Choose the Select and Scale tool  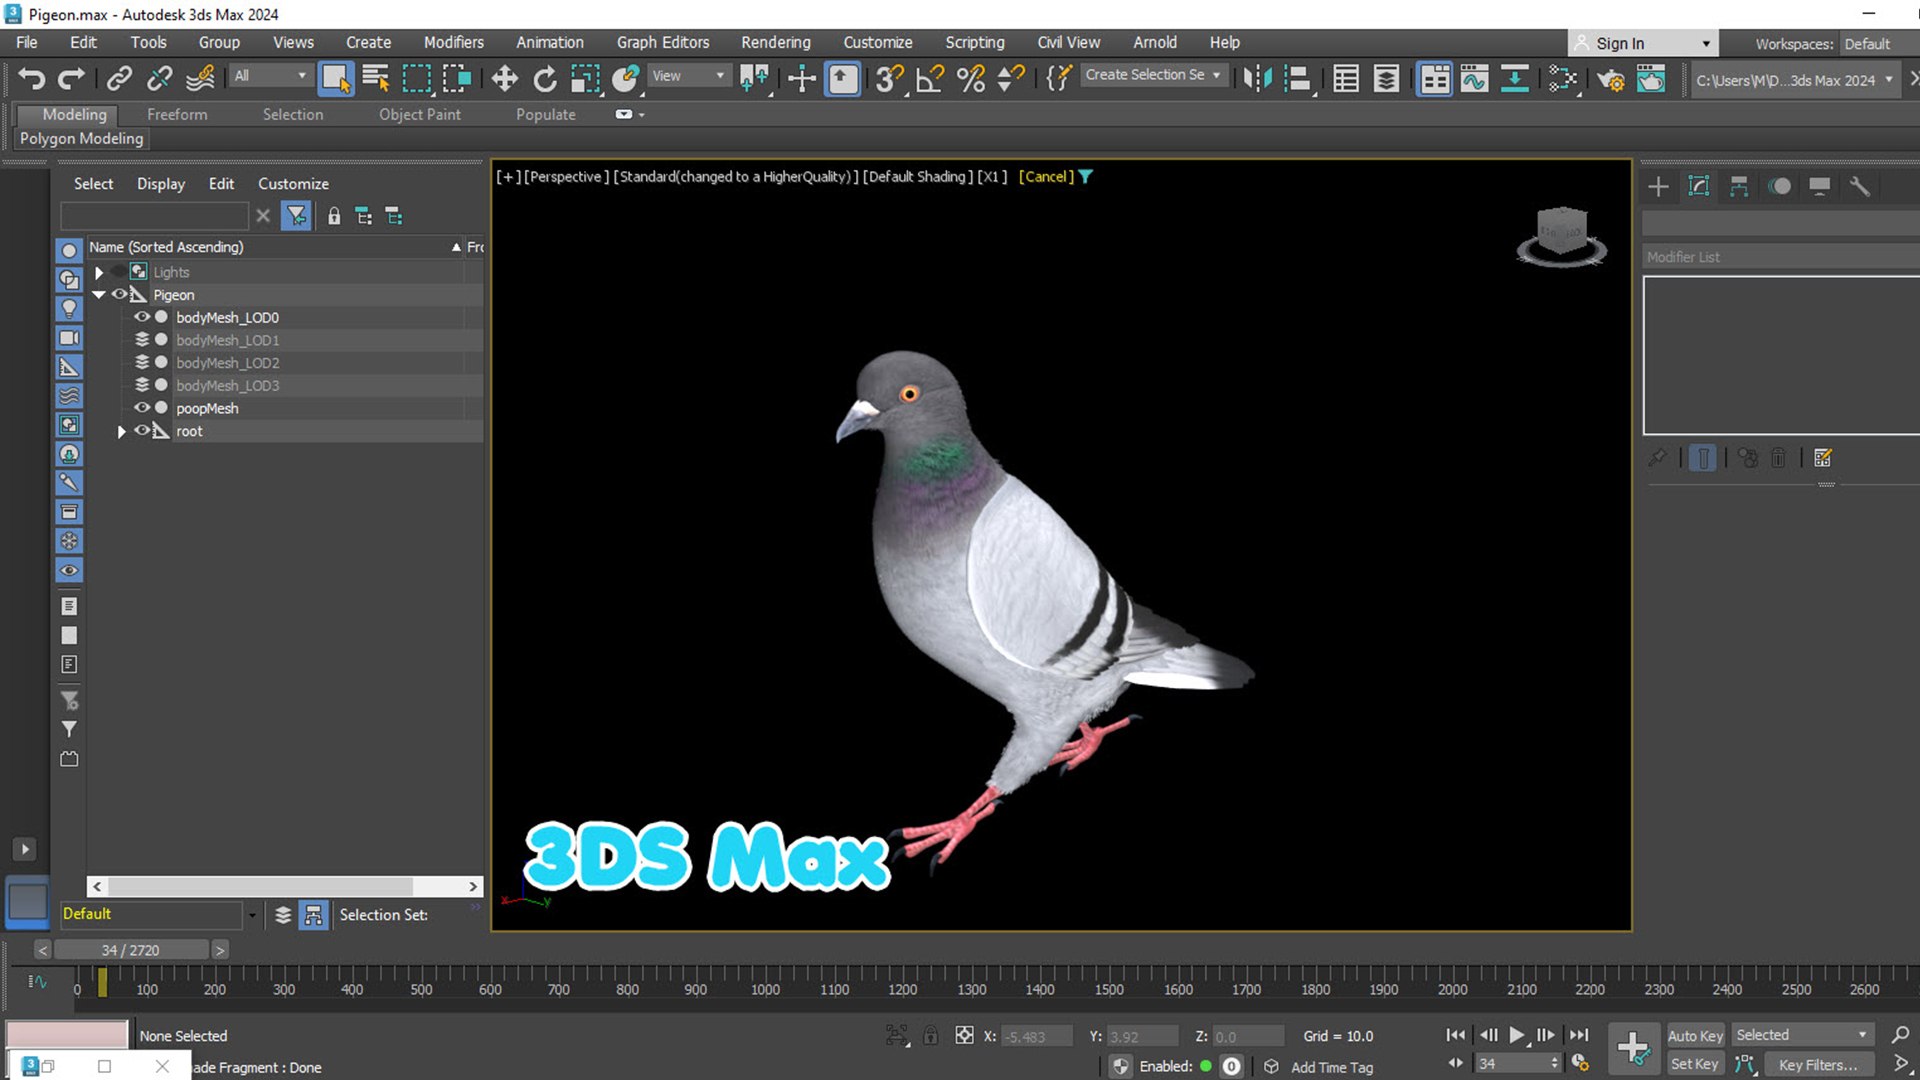[x=585, y=78]
